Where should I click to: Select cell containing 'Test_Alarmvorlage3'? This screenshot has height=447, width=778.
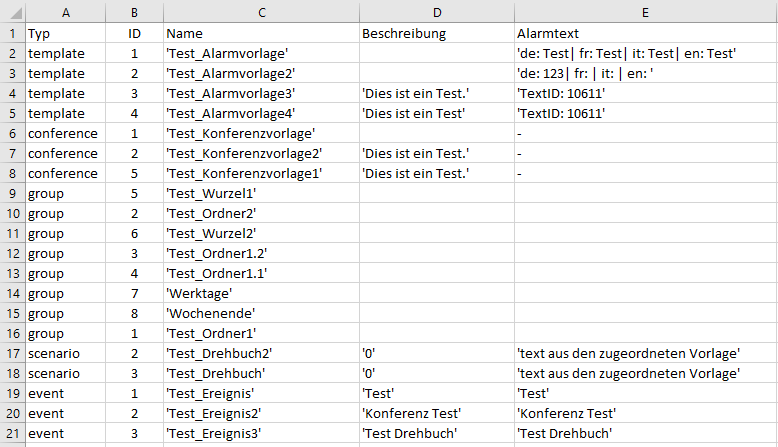click(x=261, y=93)
